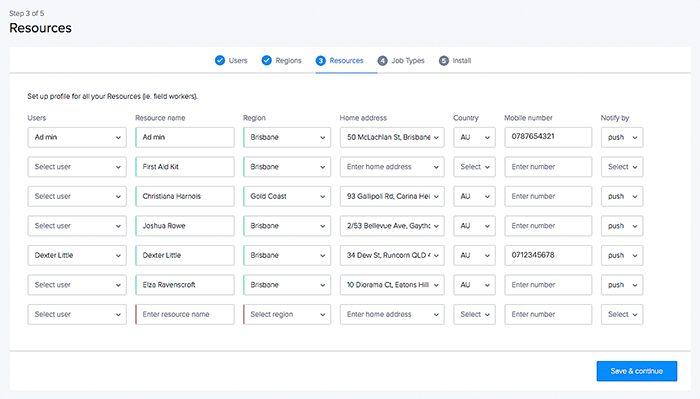Open Notify by Select for First Aid Kit
The height and width of the screenshot is (399, 700).
pyautogui.click(x=622, y=166)
